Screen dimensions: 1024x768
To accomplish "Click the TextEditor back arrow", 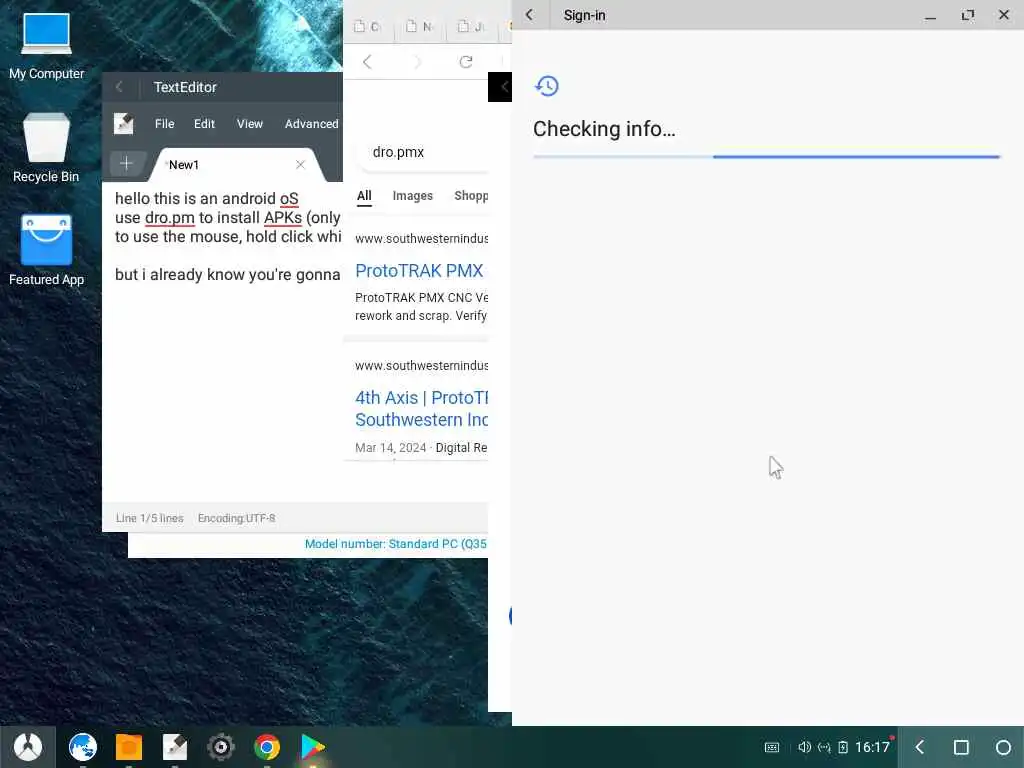I will 120,87.
